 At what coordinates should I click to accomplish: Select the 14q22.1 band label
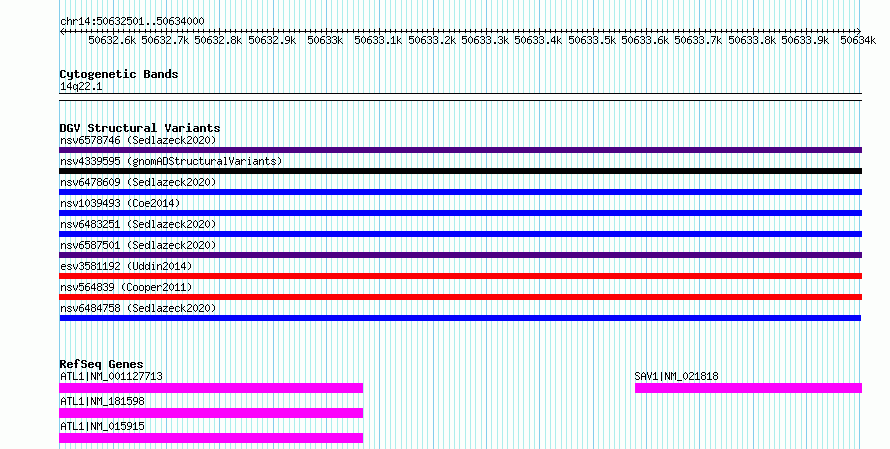(81, 87)
